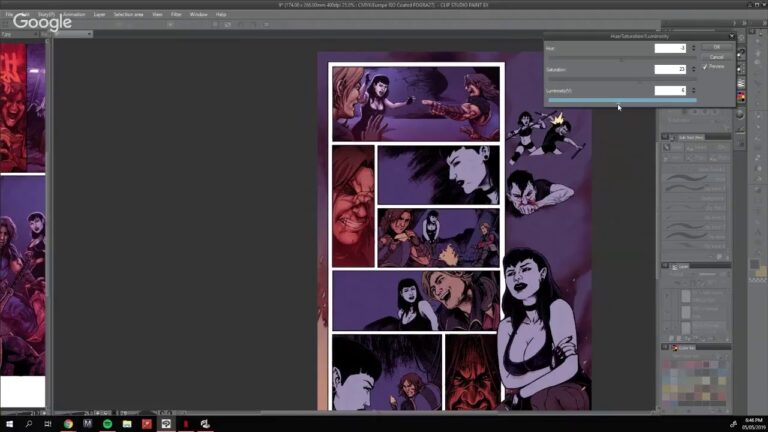Pick the yellow background color swatch
The width and height of the screenshot is (768, 432).
(761, 272)
